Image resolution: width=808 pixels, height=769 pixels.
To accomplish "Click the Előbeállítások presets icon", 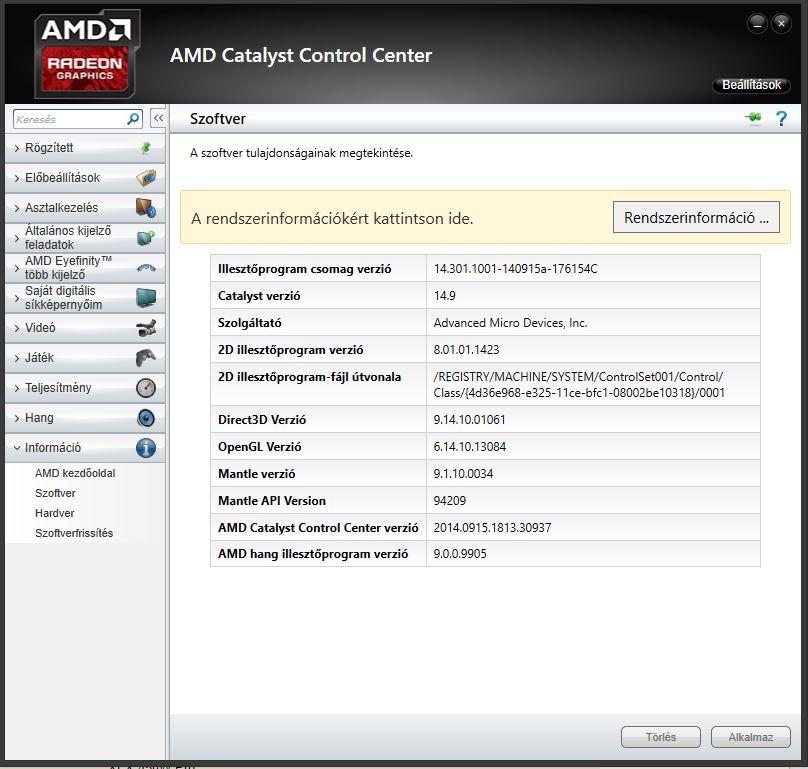I will (x=146, y=178).
